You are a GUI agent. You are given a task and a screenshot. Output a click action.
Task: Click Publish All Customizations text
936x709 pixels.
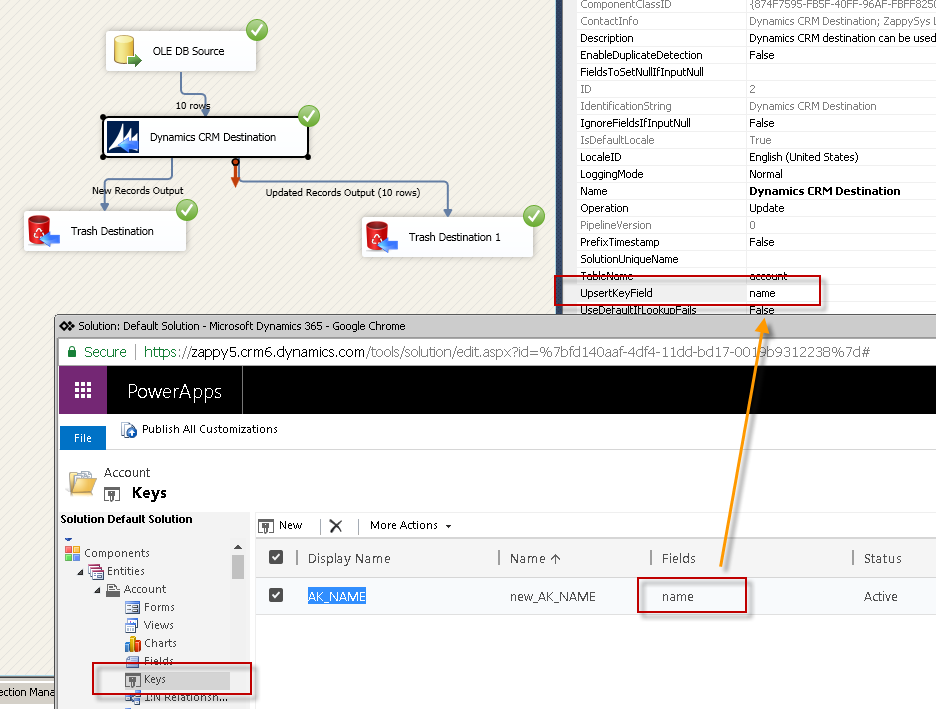(x=210, y=429)
